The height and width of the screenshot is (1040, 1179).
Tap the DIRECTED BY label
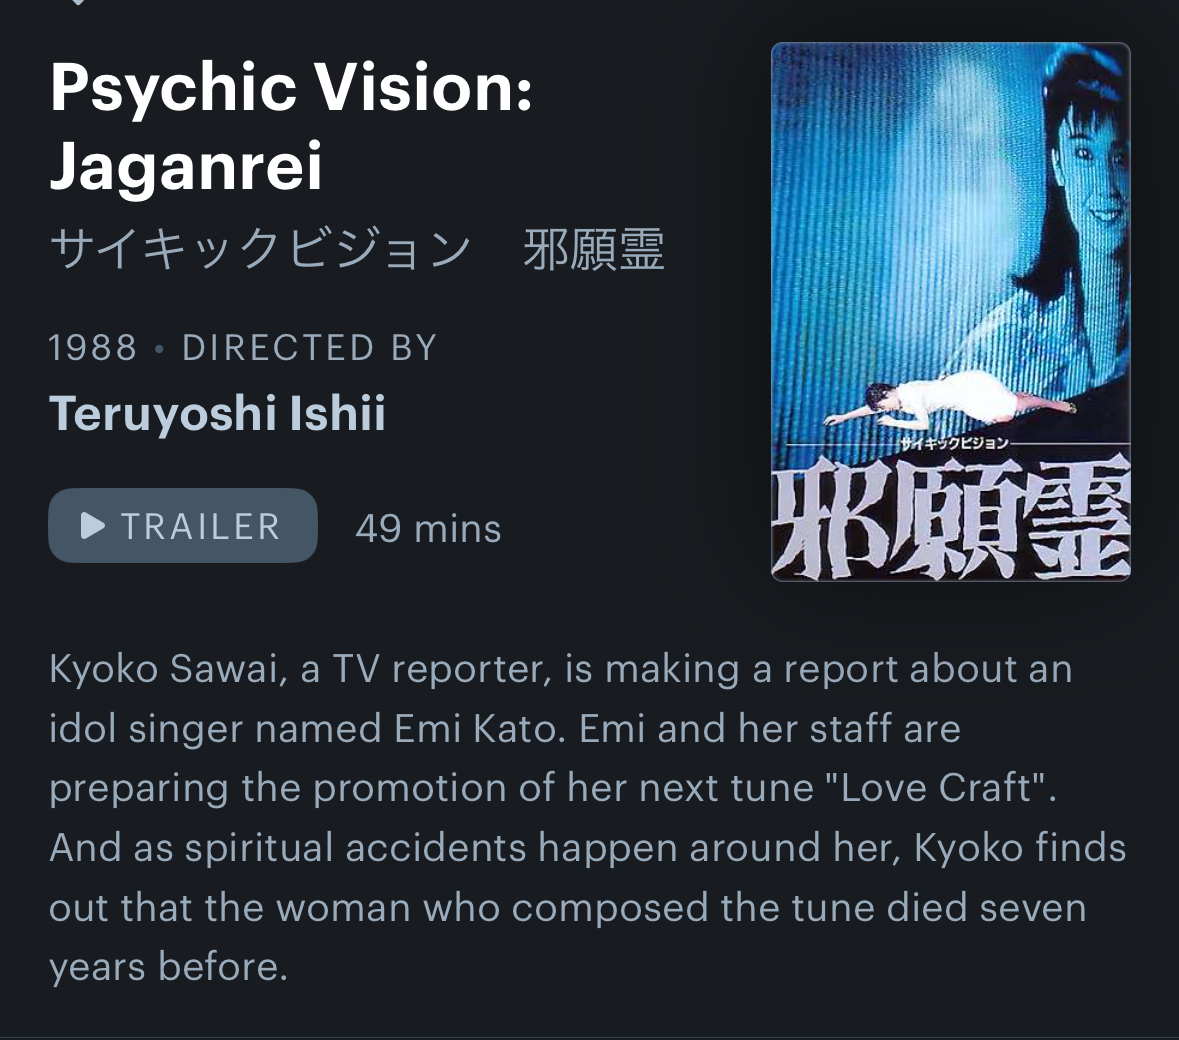(310, 347)
